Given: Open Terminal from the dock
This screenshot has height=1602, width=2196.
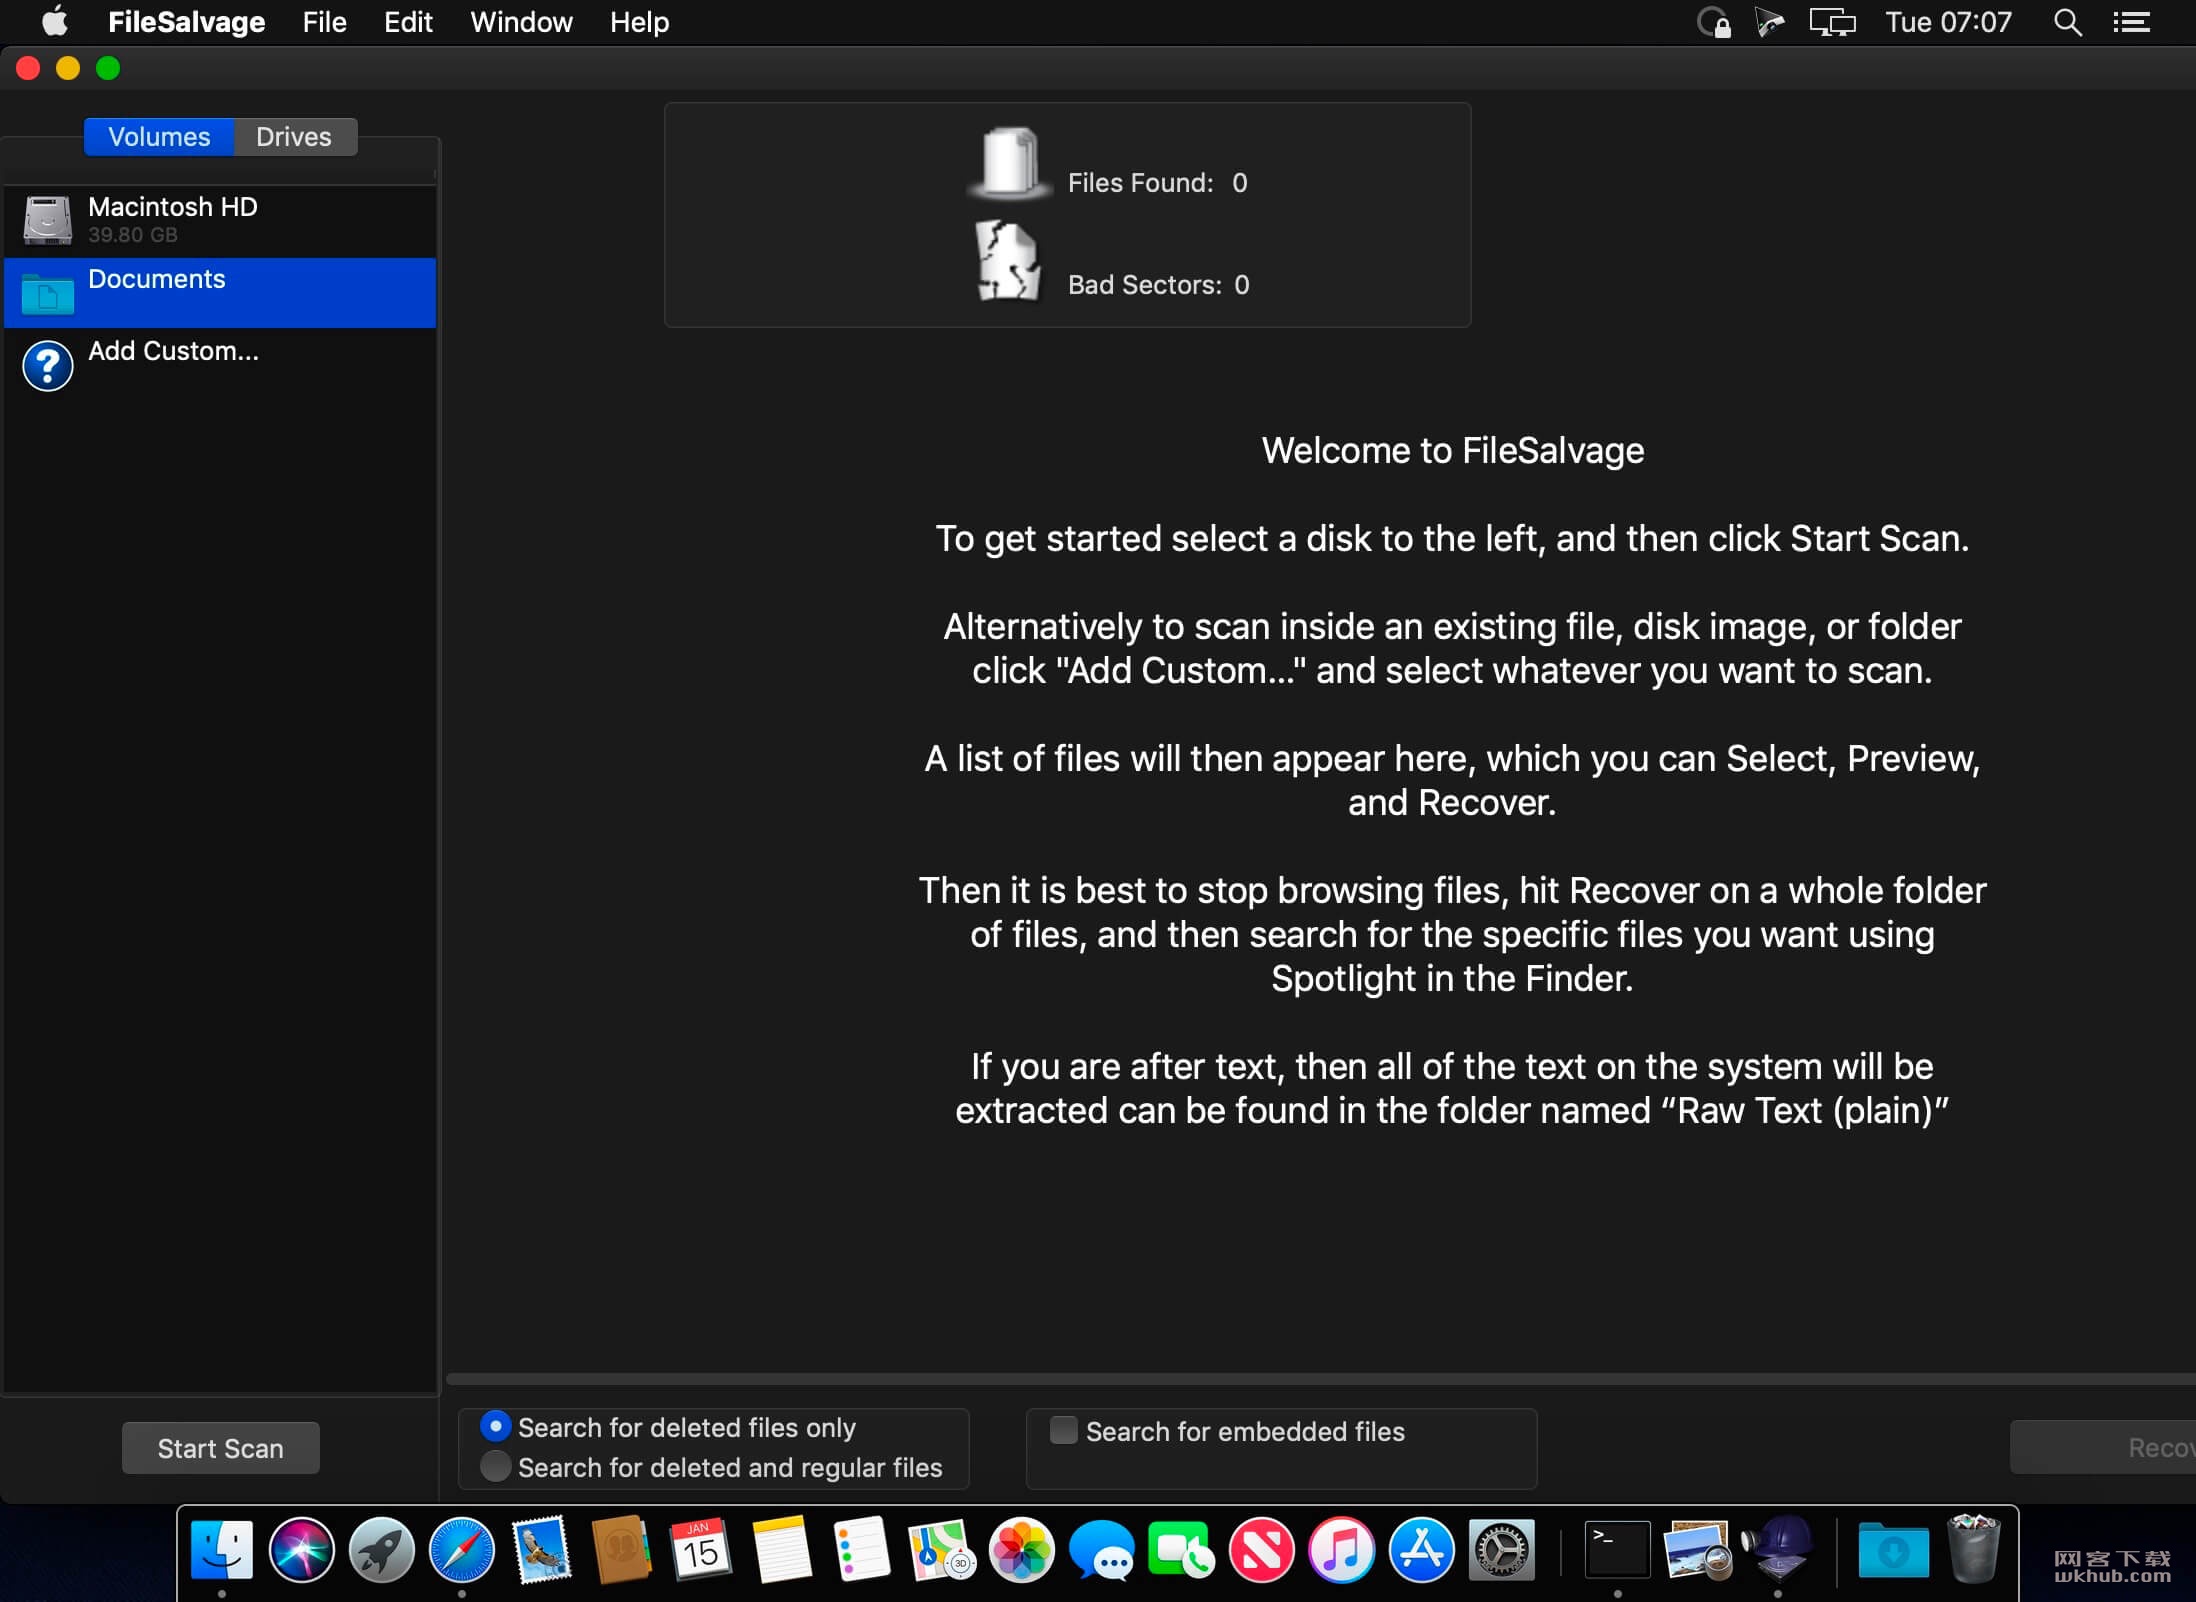Looking at the screenshot, I should (1617, 1550).
